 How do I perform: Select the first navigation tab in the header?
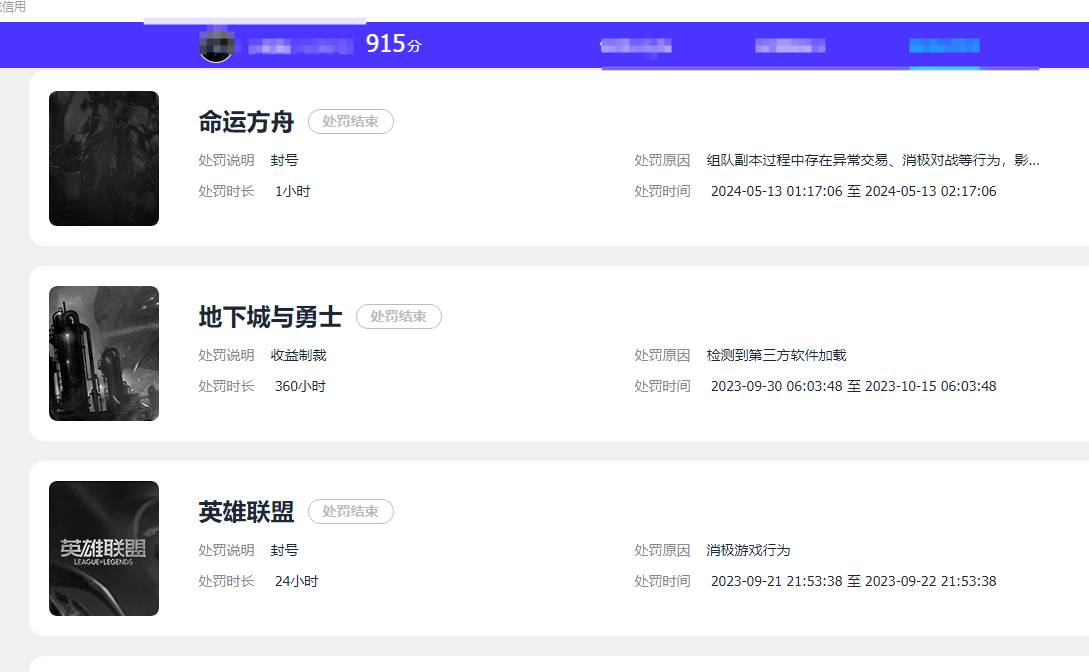(636, 45)
